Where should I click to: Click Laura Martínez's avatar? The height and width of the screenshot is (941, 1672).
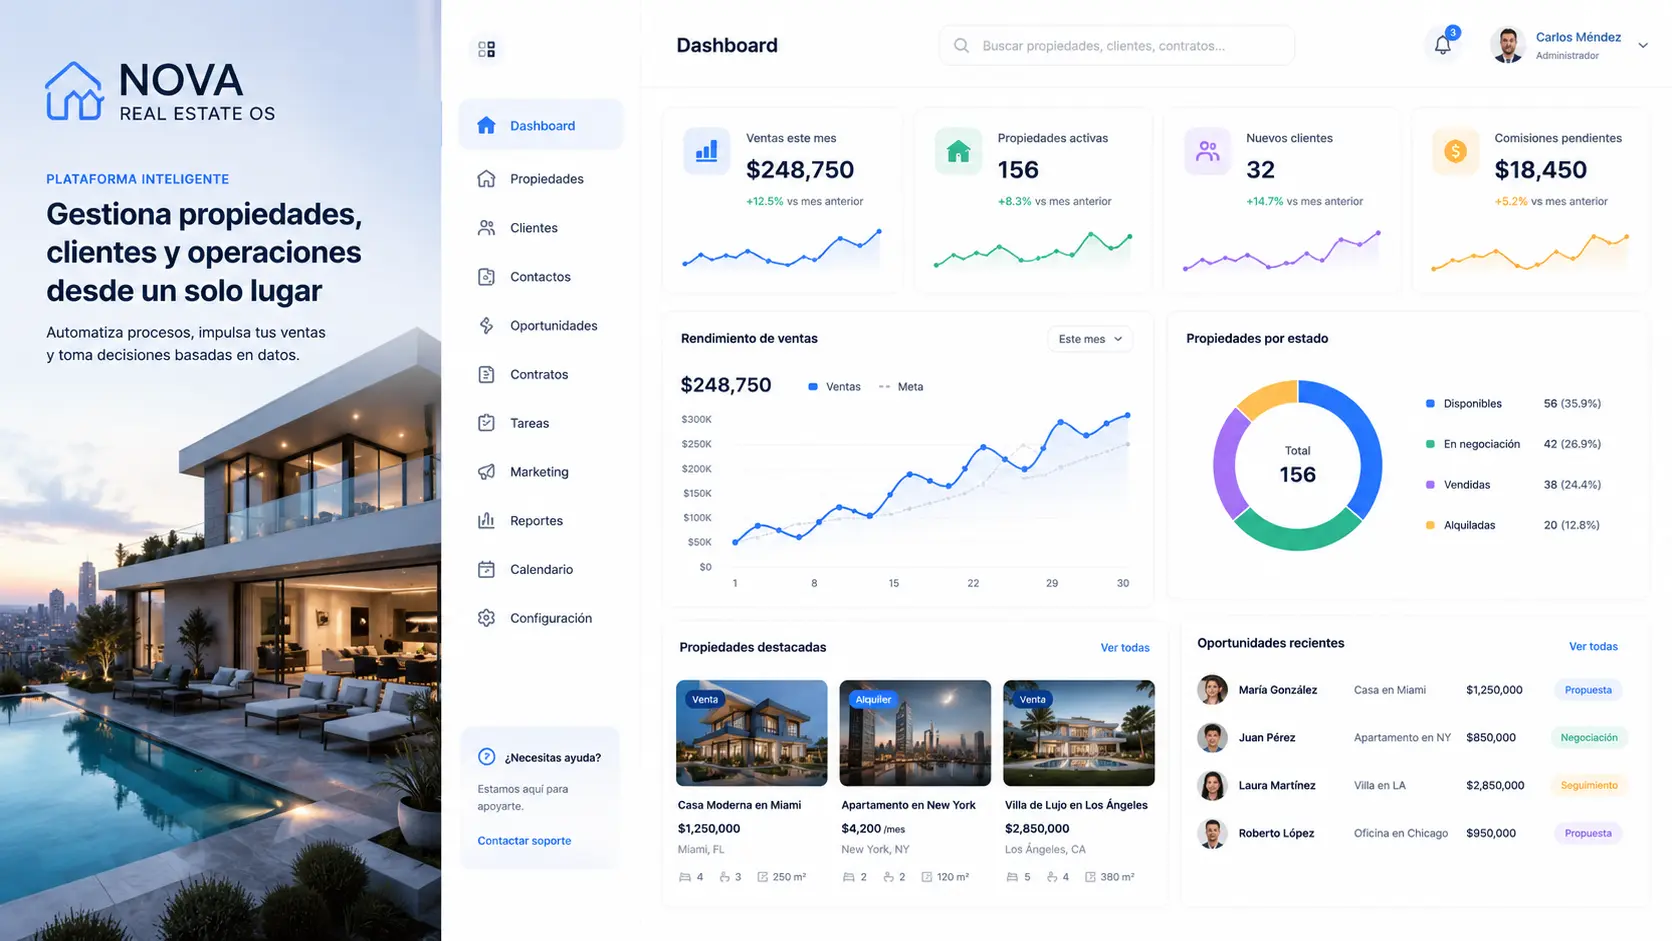pos(1212,785)
